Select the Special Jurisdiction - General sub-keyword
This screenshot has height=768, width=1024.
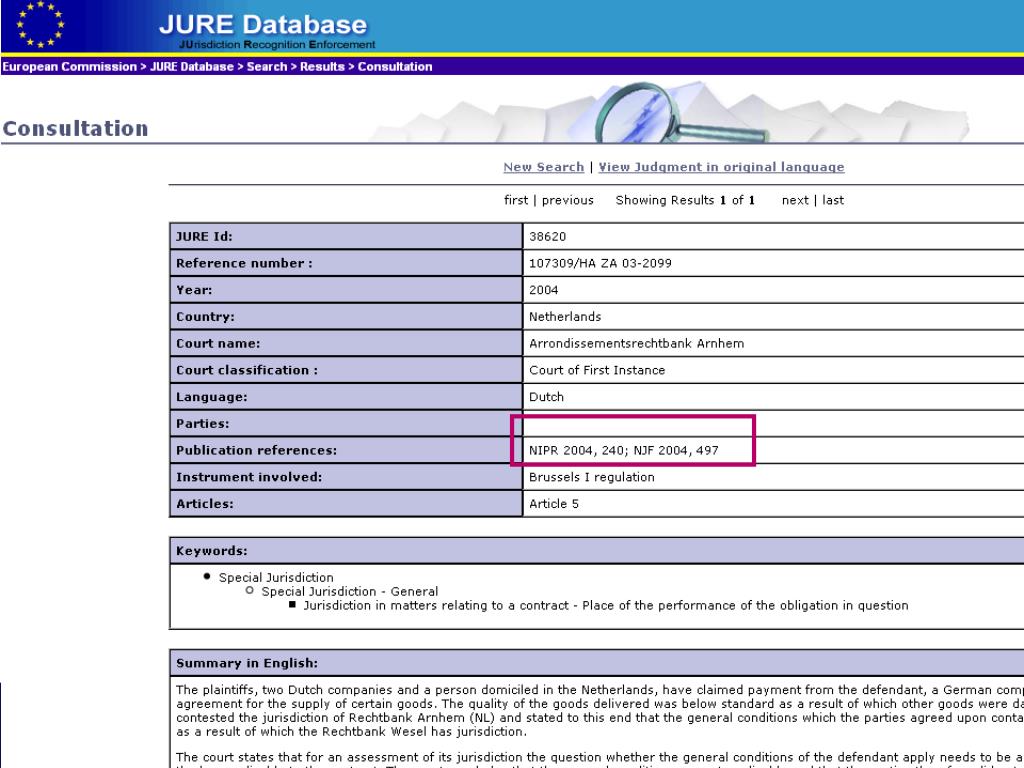[349, 591]
